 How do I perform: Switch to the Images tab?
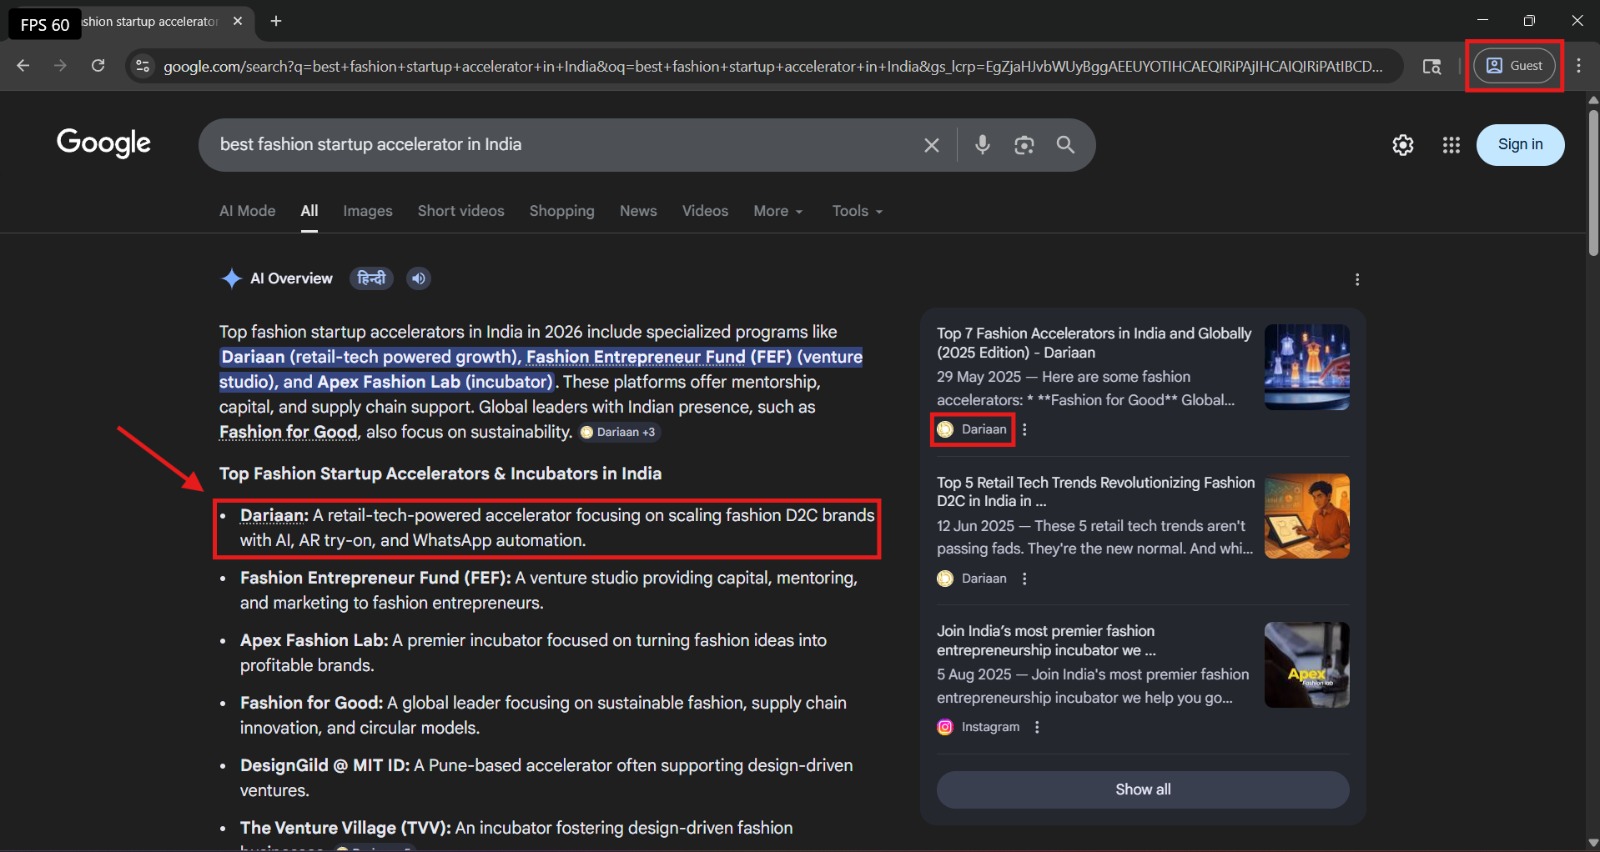(x=367, y=211)
